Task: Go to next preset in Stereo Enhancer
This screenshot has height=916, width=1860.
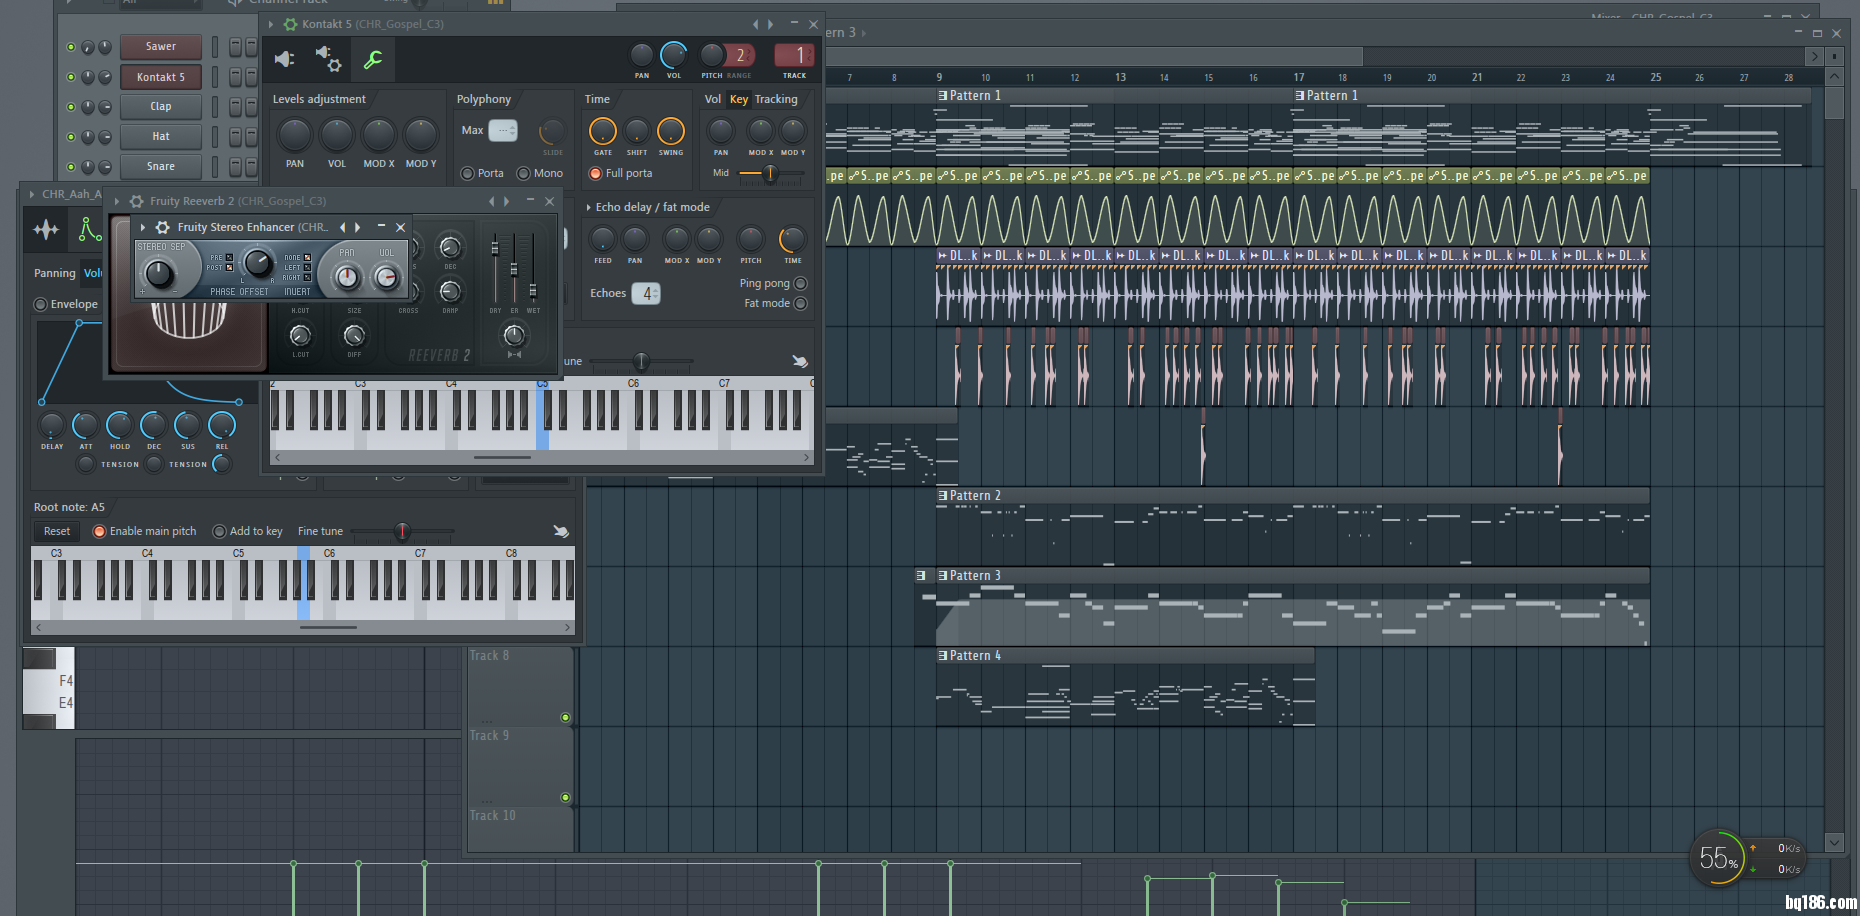Action: (x=357, y=227)
